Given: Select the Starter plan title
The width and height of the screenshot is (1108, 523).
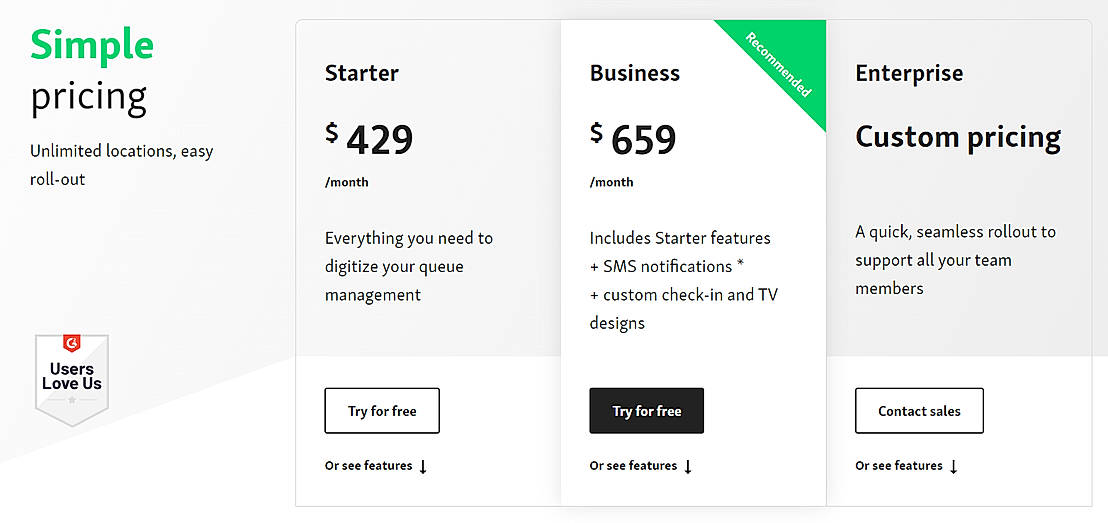Looking at the screenshot, I should [362, 73].
